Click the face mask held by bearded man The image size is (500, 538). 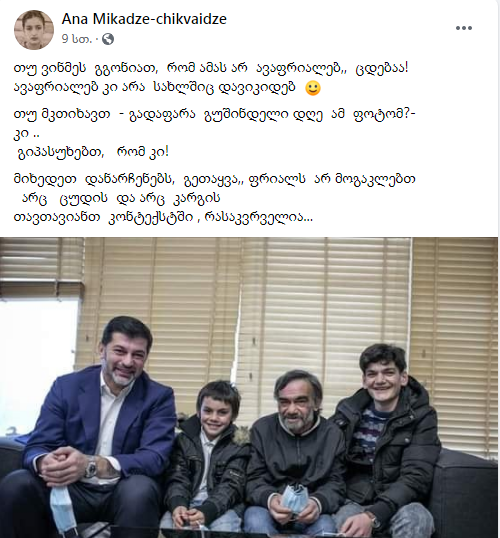pos(294,498)
